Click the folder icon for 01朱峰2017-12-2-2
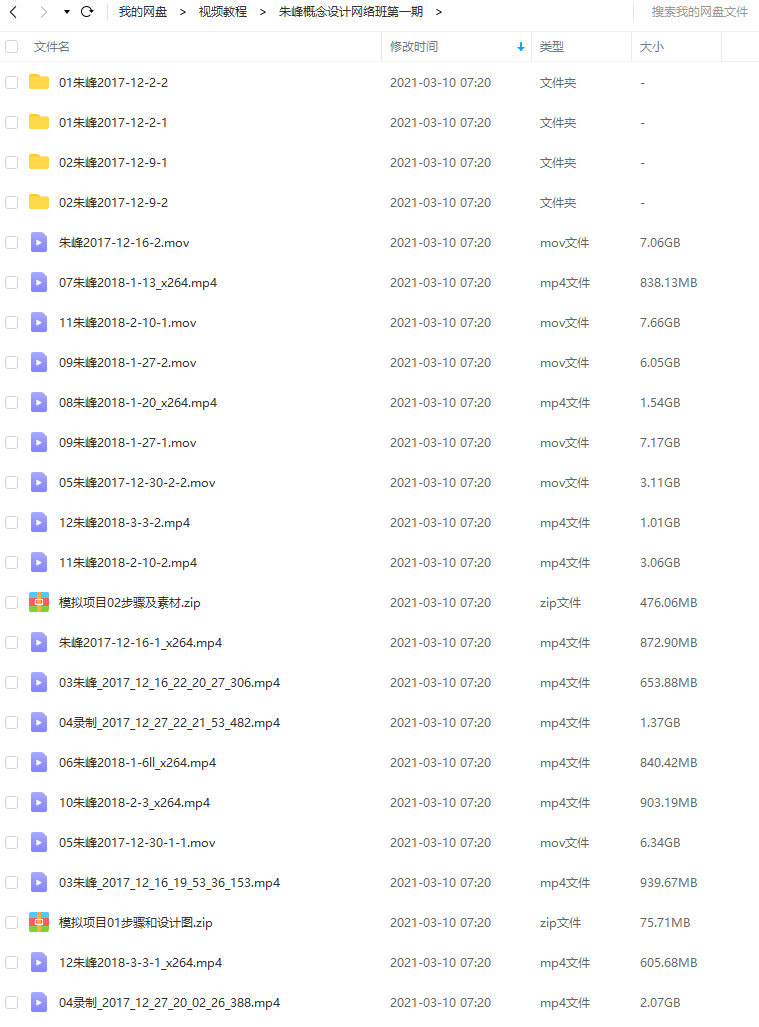The height and width of the screenshot is (1027, 759). coord(39,82)
